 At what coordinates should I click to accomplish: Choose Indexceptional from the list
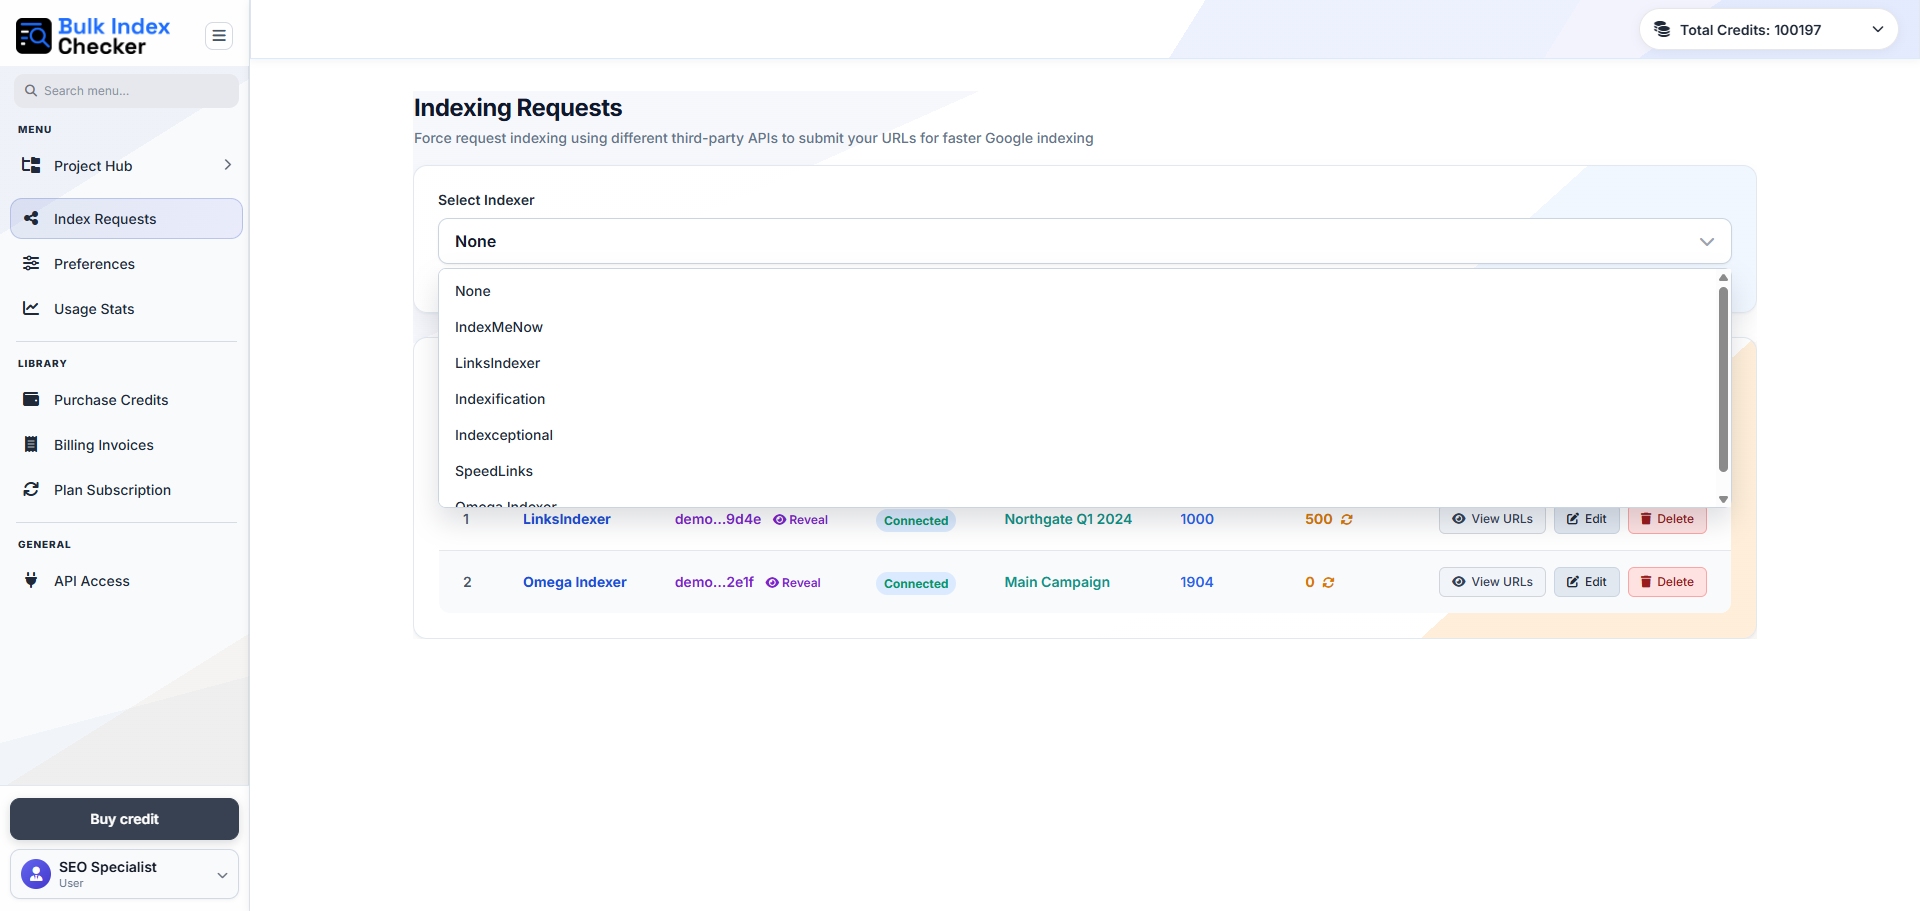click(1078, 435)
